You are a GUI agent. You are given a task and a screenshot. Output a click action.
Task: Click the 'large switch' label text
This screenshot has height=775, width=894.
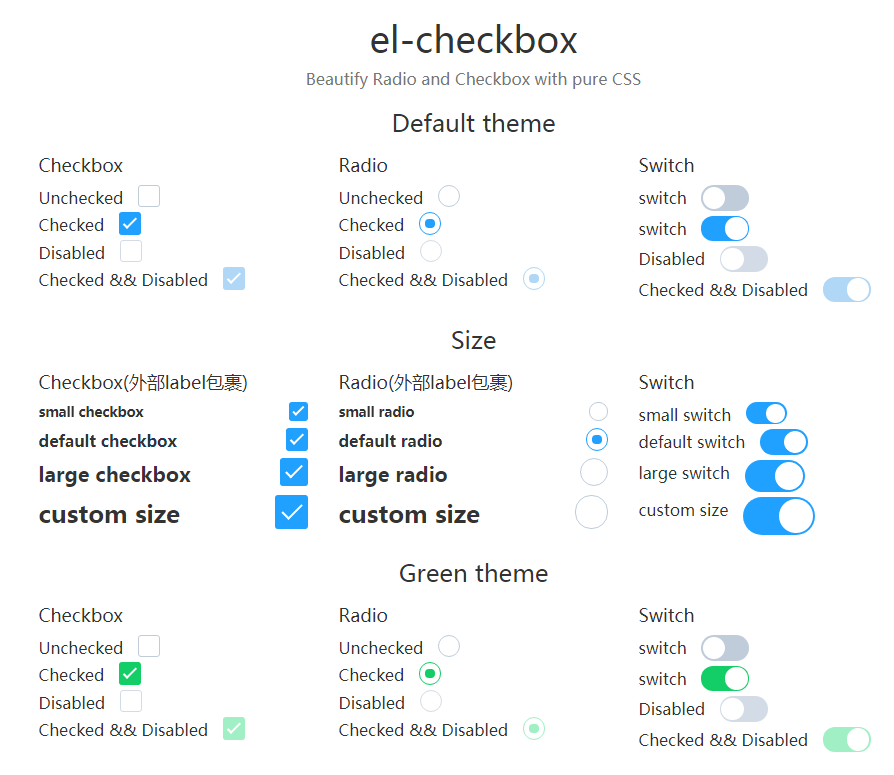click(684, 474)
